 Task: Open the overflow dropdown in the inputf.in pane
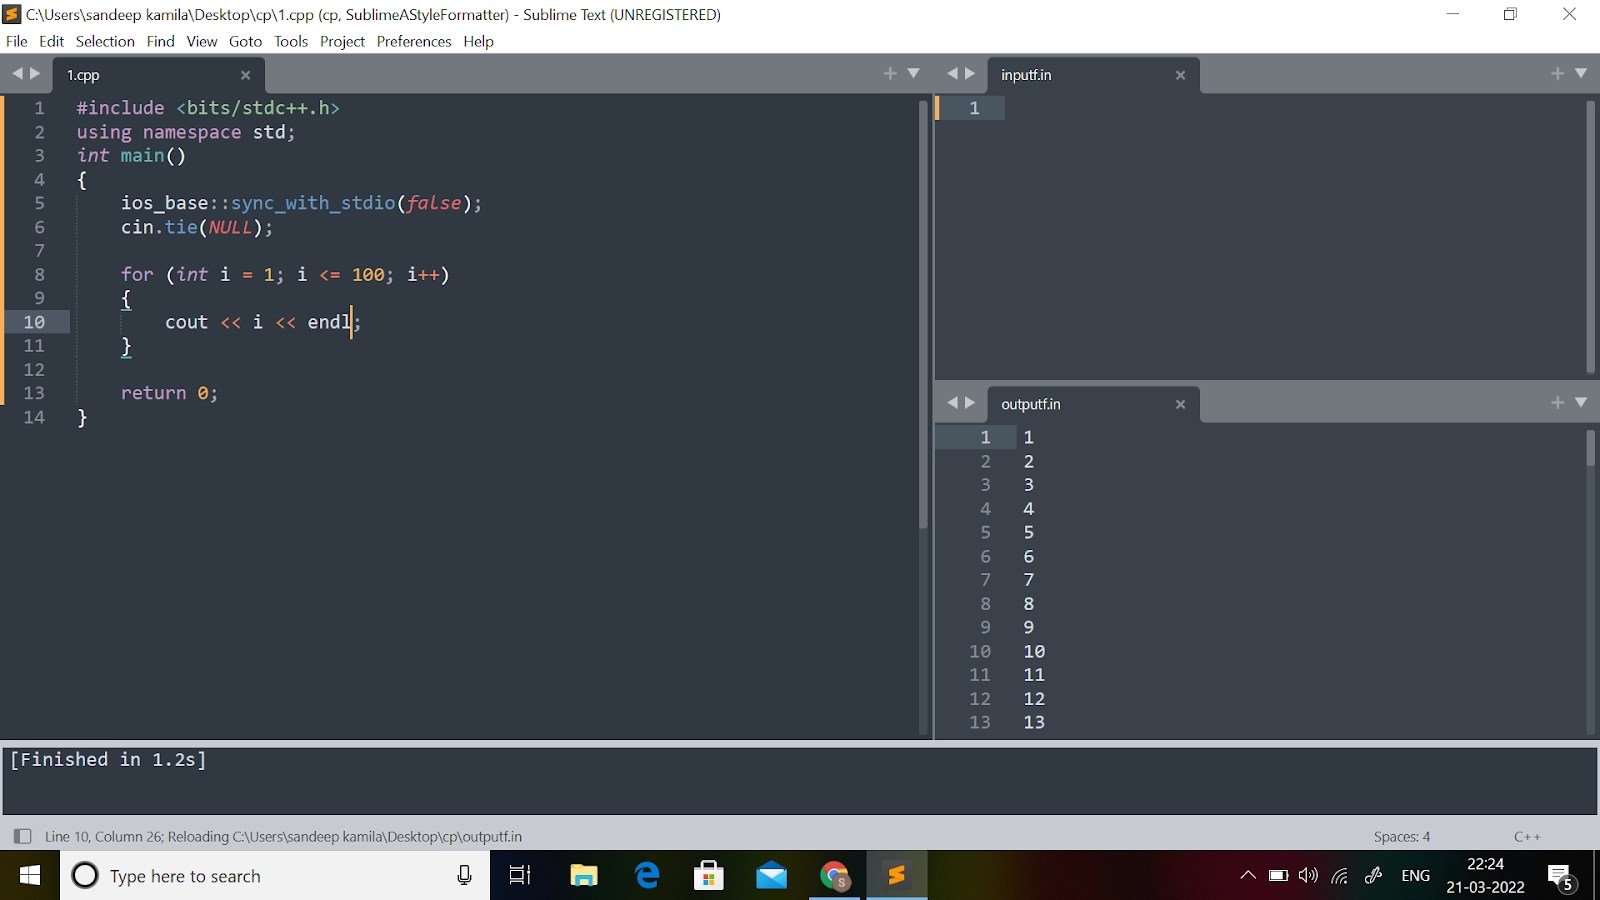coord(1583,73)
